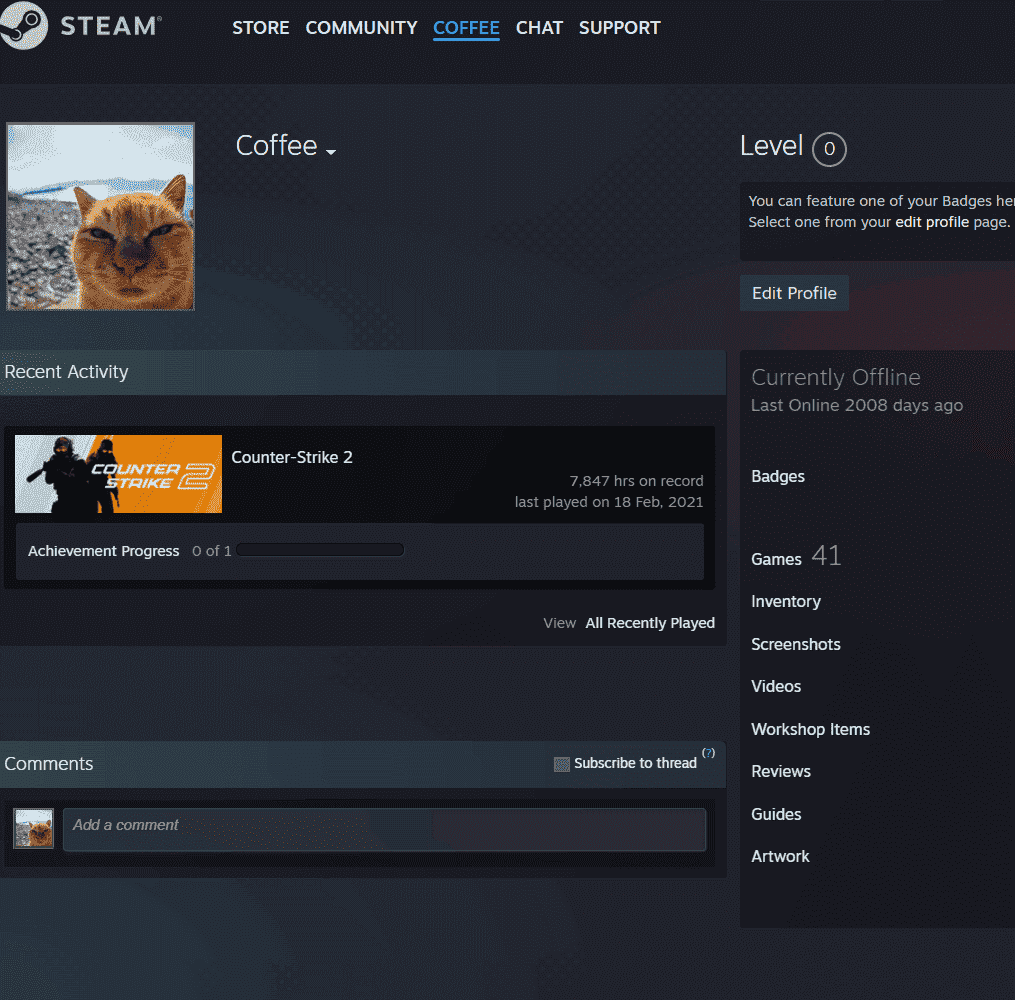
Task: Open the Screenshots link
Action: [796, 644]
